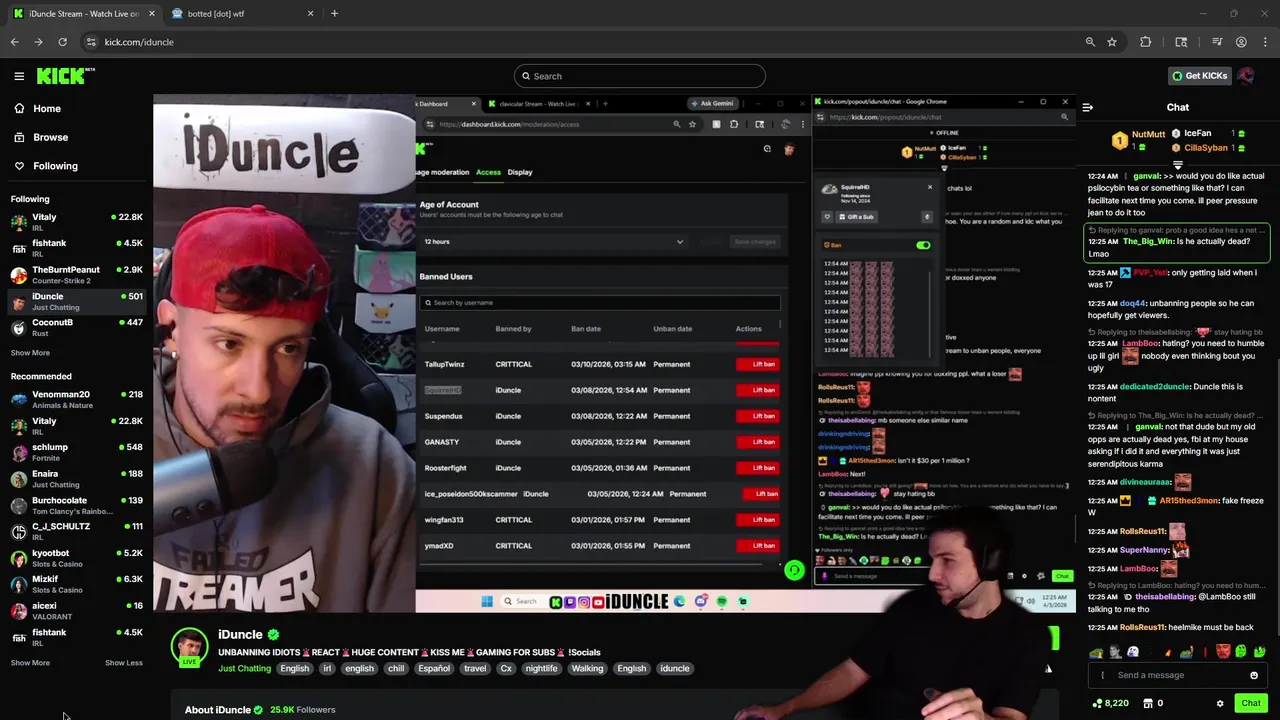Select the irl stream tag
Image resolution: width=1280 pixels, height=720 pixels.
tap(326, 669)
